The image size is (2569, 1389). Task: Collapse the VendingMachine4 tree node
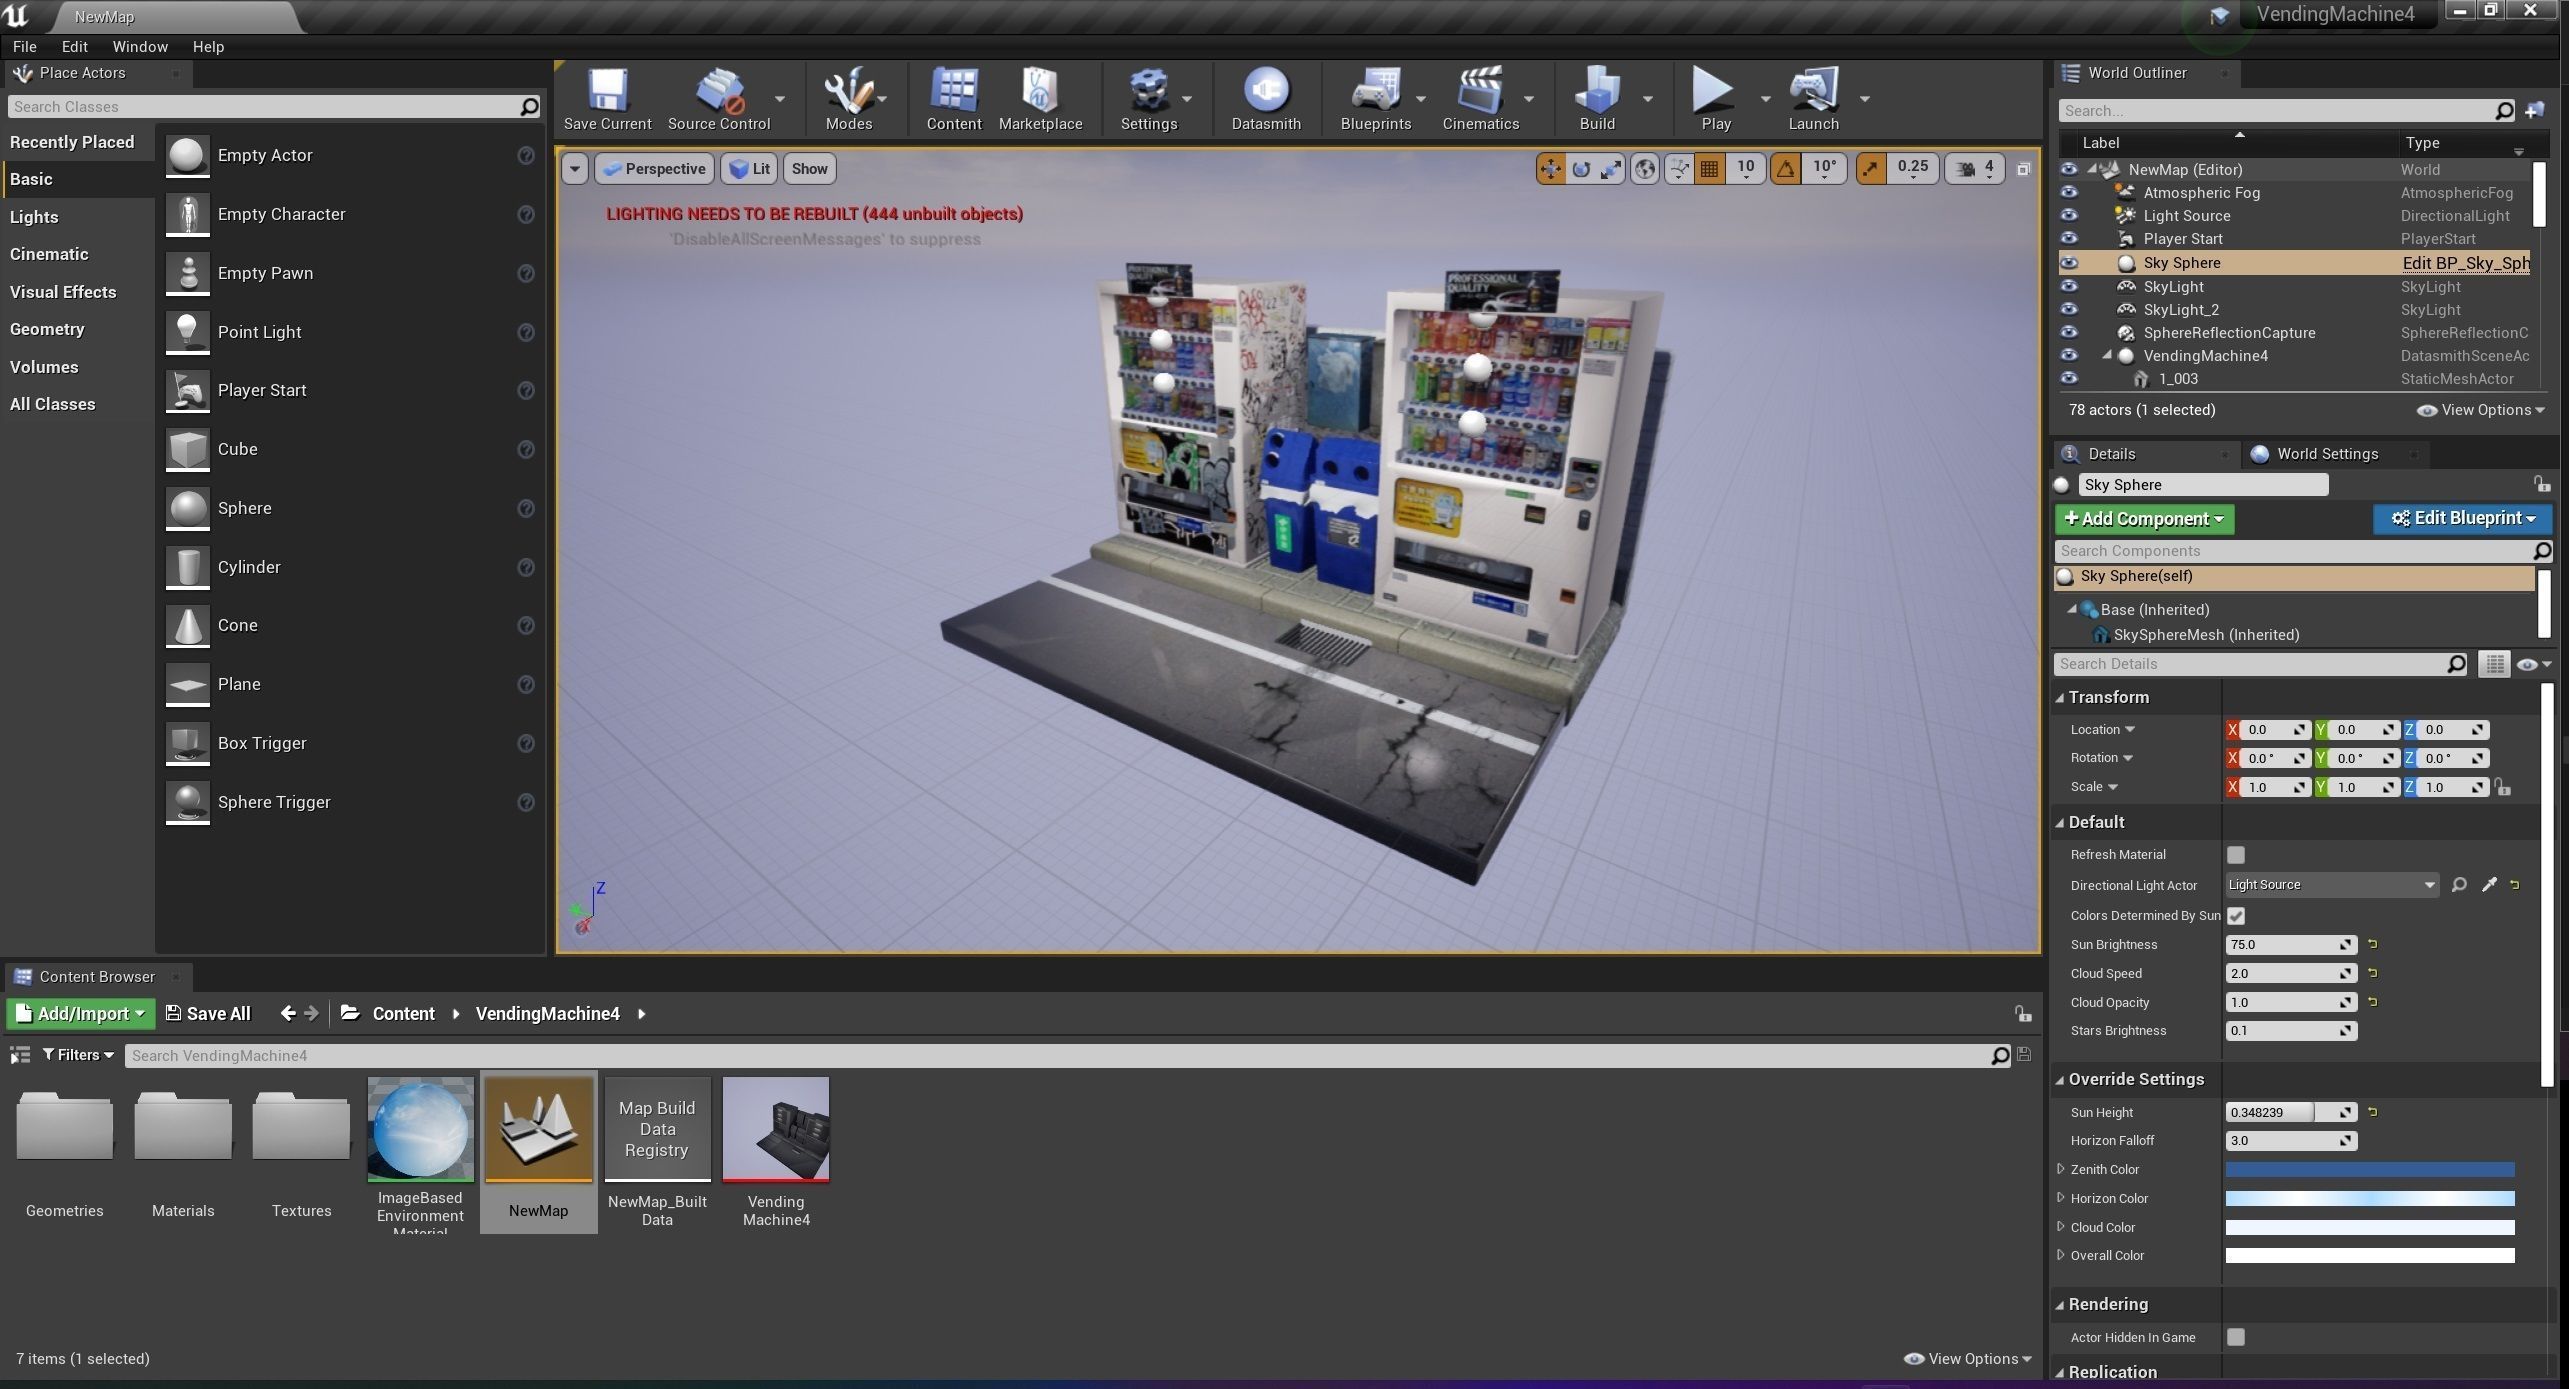pos(2107,356)
